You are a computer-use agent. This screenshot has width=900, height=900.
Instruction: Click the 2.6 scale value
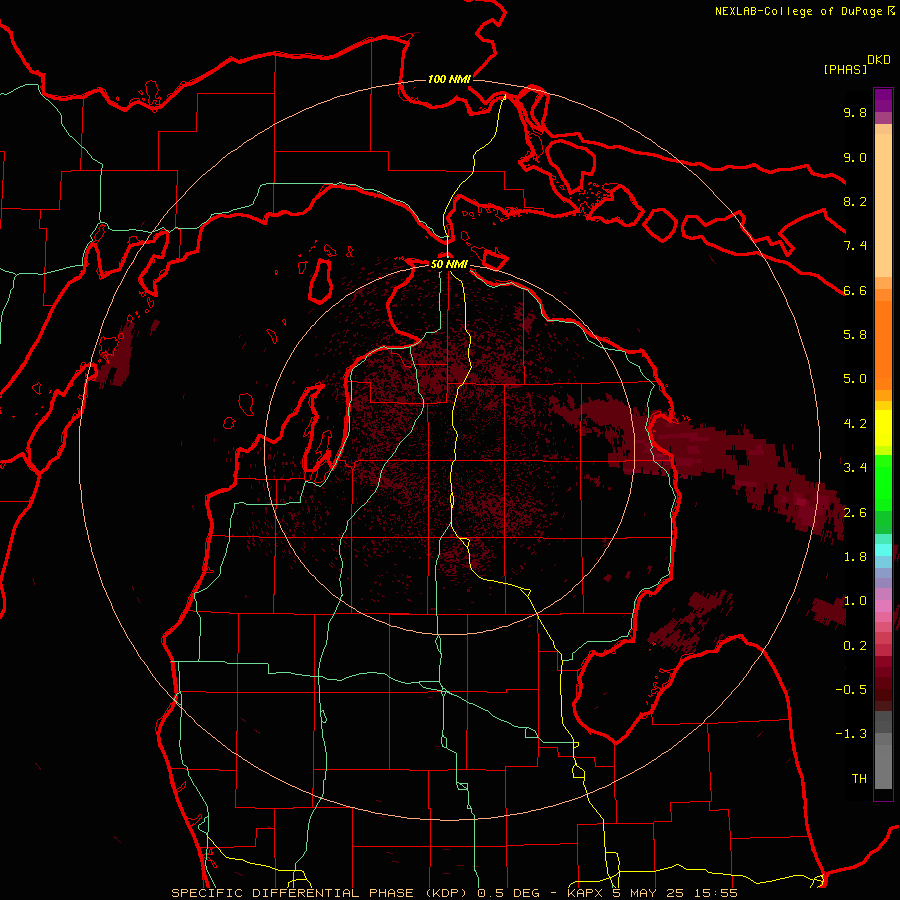(x=855, y=513)
